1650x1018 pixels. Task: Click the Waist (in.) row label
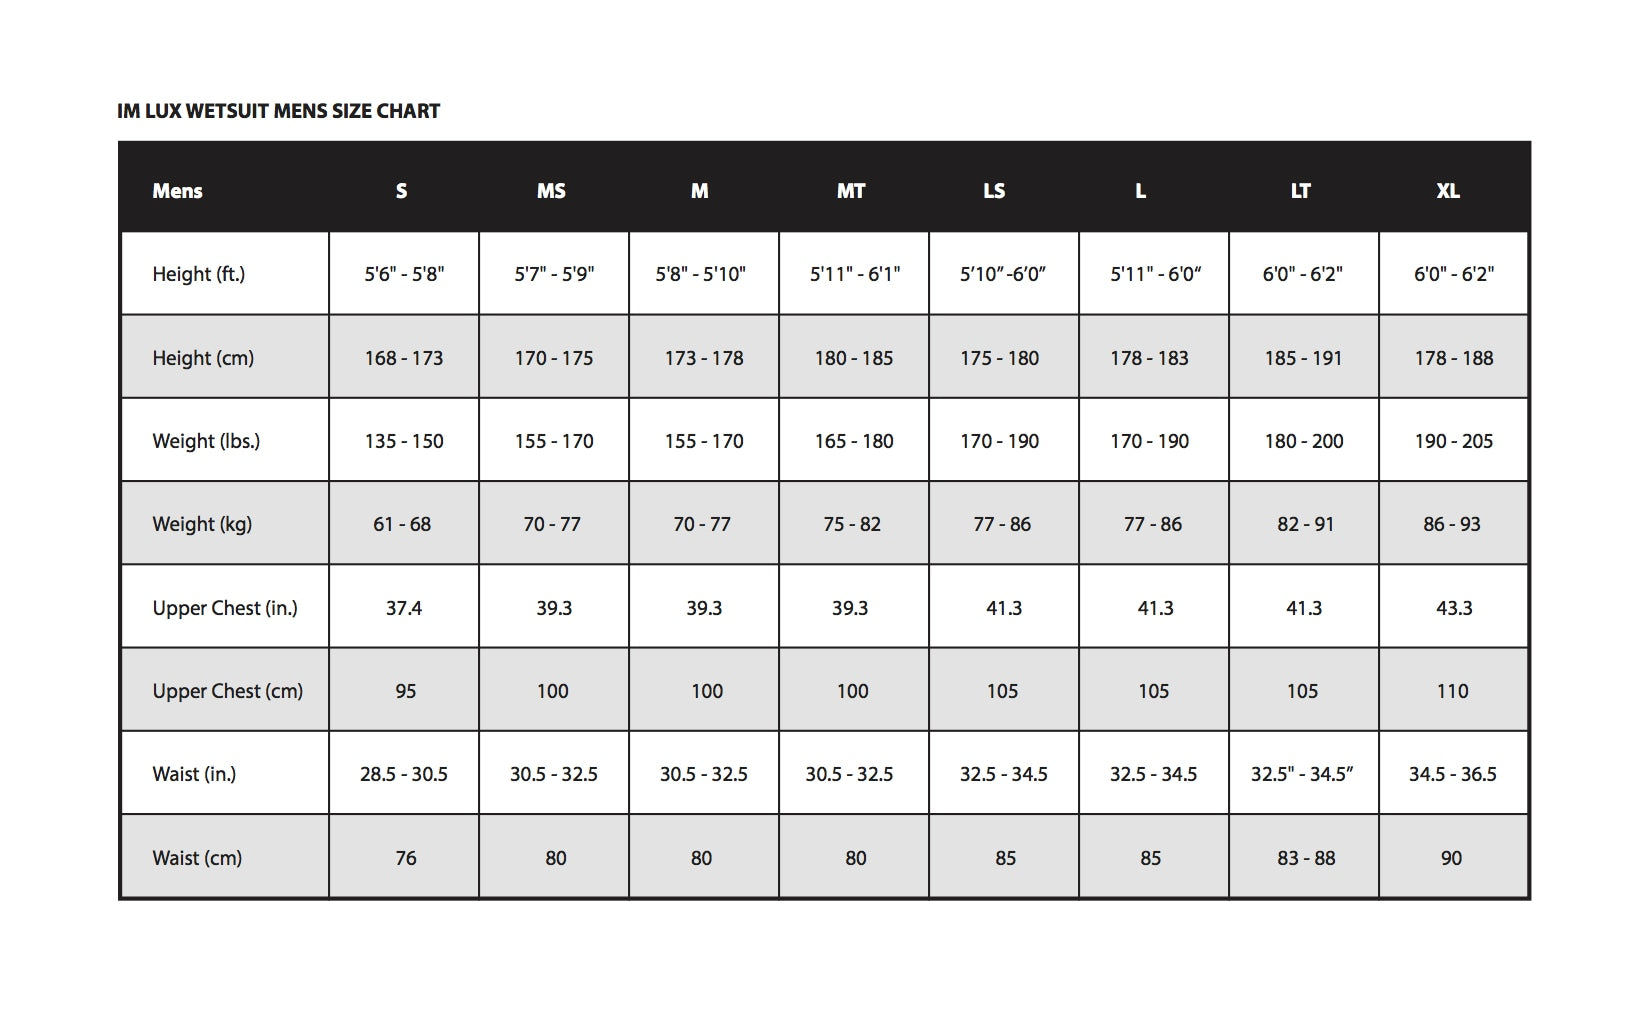click(x=194, y=774)
